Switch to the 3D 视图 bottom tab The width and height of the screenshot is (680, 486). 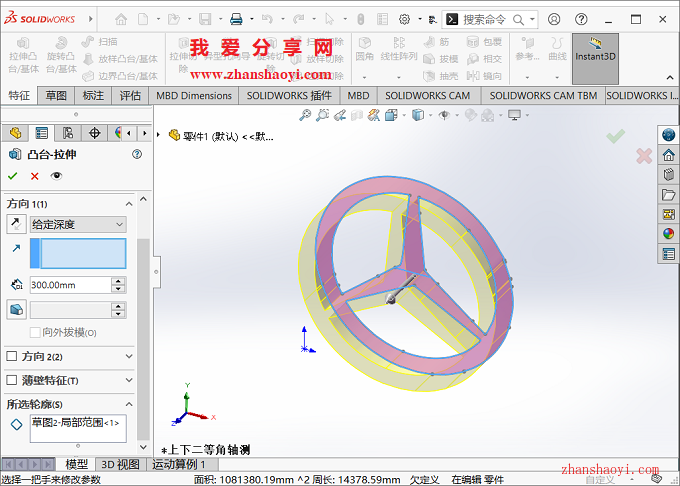(120, 464)
